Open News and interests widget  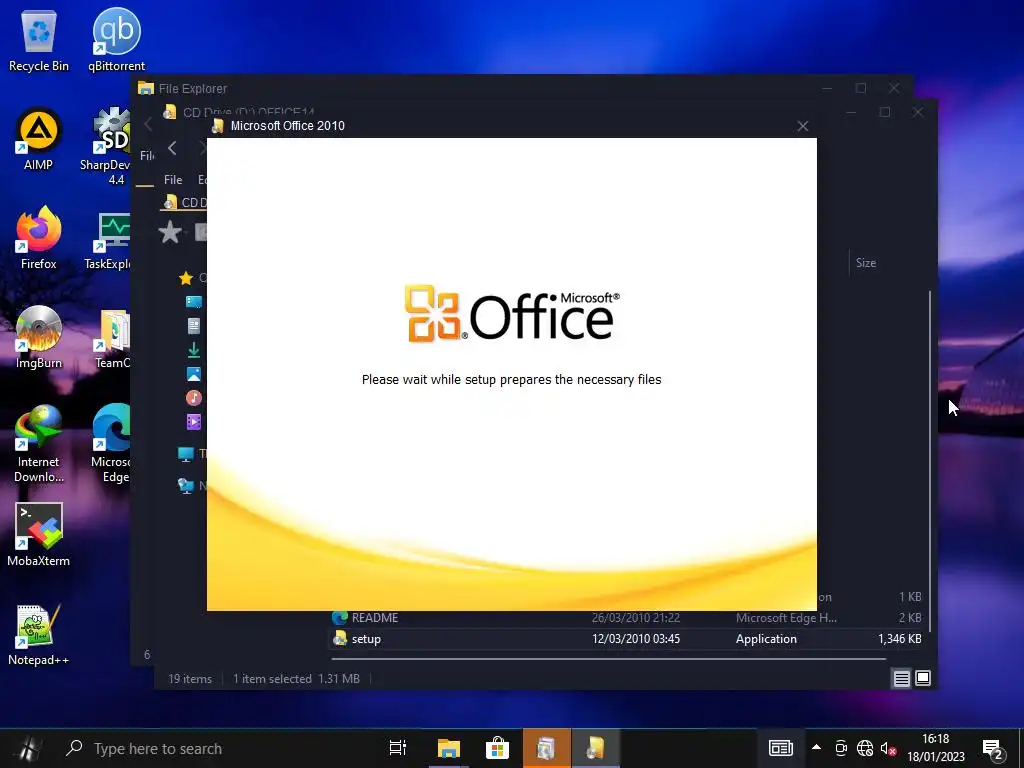pos(780,748)
